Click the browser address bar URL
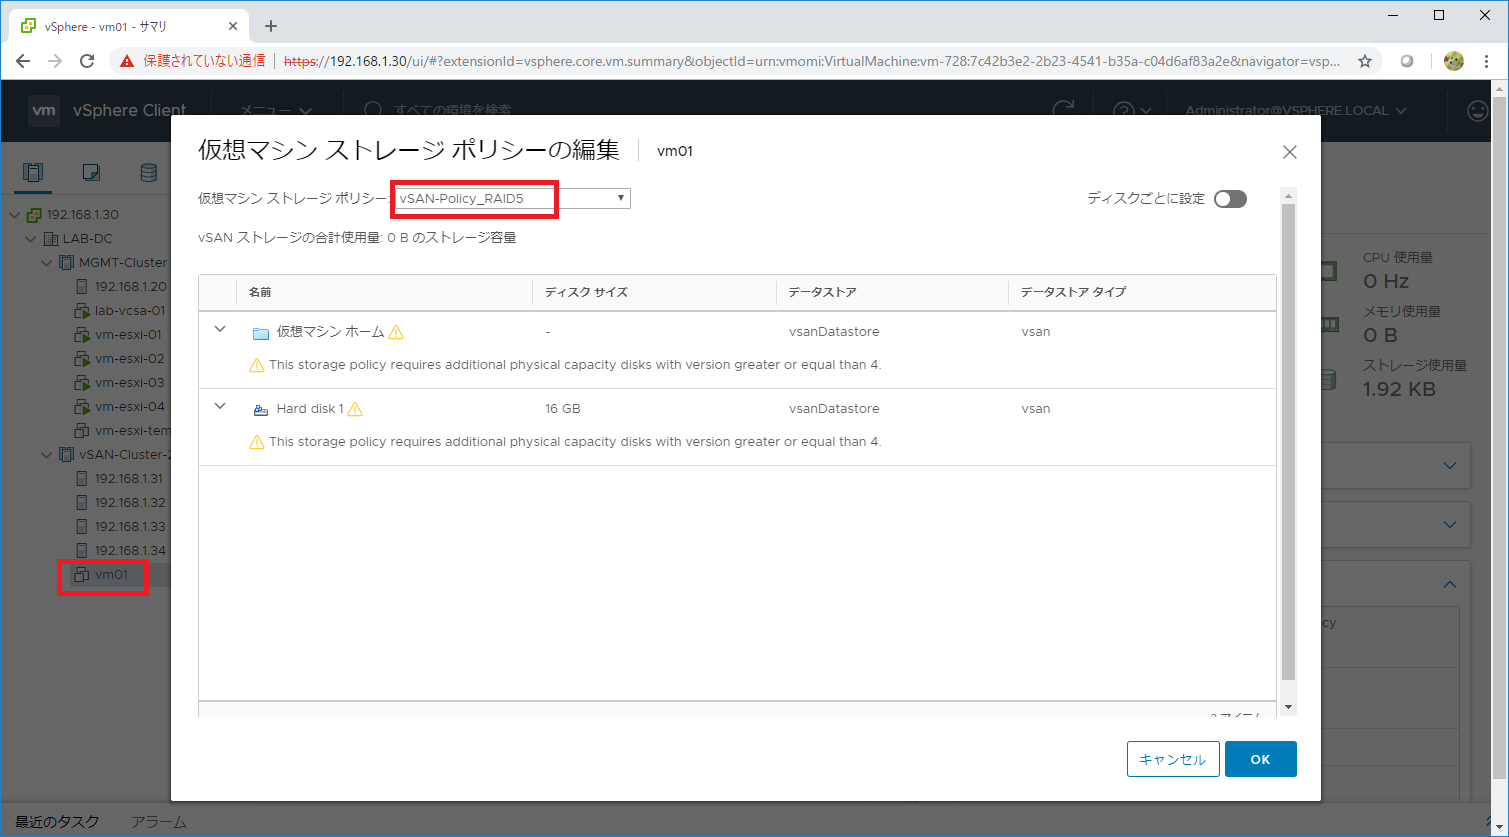Screen dimensions: 1509x837 pyautogui.click(x=812, y=61)
